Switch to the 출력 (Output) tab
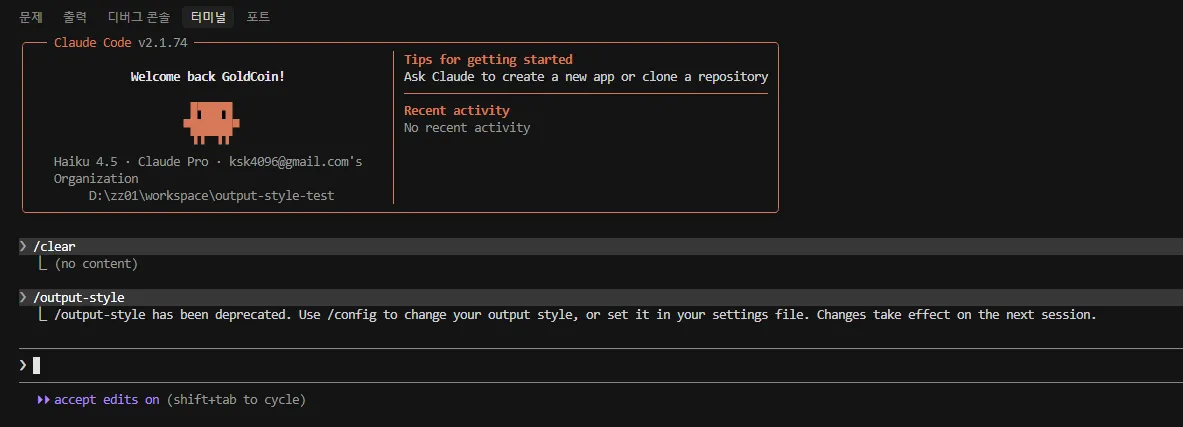1183x427 pixels. tap(75, 17)
